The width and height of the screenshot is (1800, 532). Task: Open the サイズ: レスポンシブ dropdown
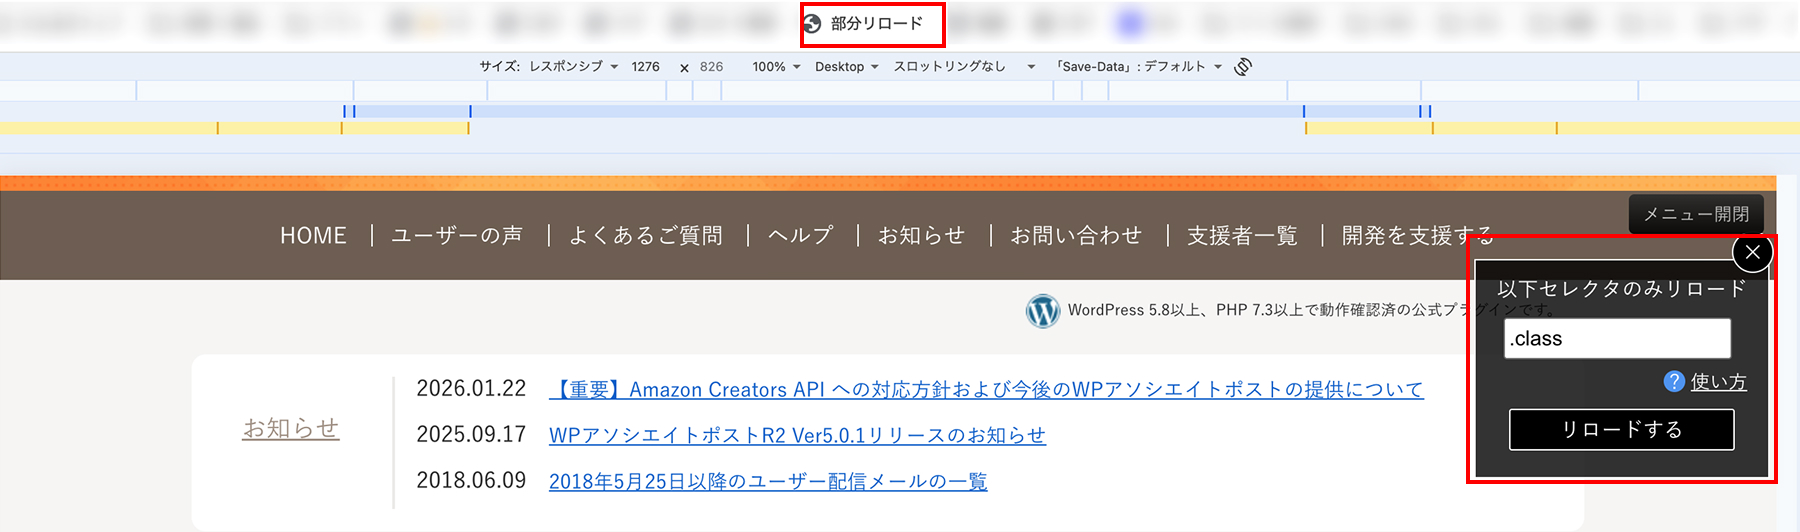click(x=548, y=67)
